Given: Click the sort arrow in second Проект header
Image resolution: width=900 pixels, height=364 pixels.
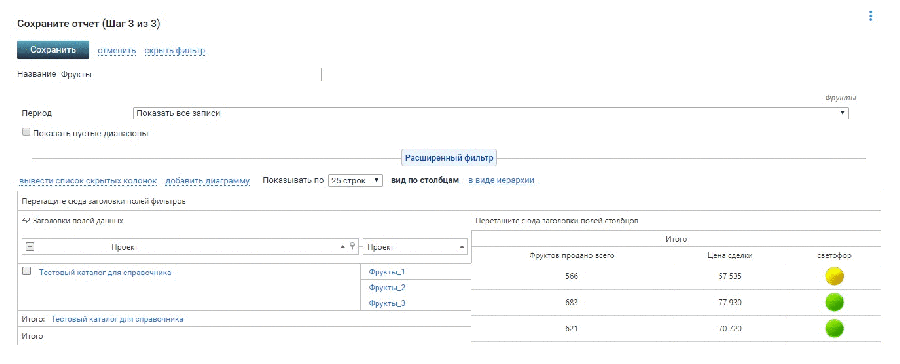Looking at the screenshot, I should point(463,247).
